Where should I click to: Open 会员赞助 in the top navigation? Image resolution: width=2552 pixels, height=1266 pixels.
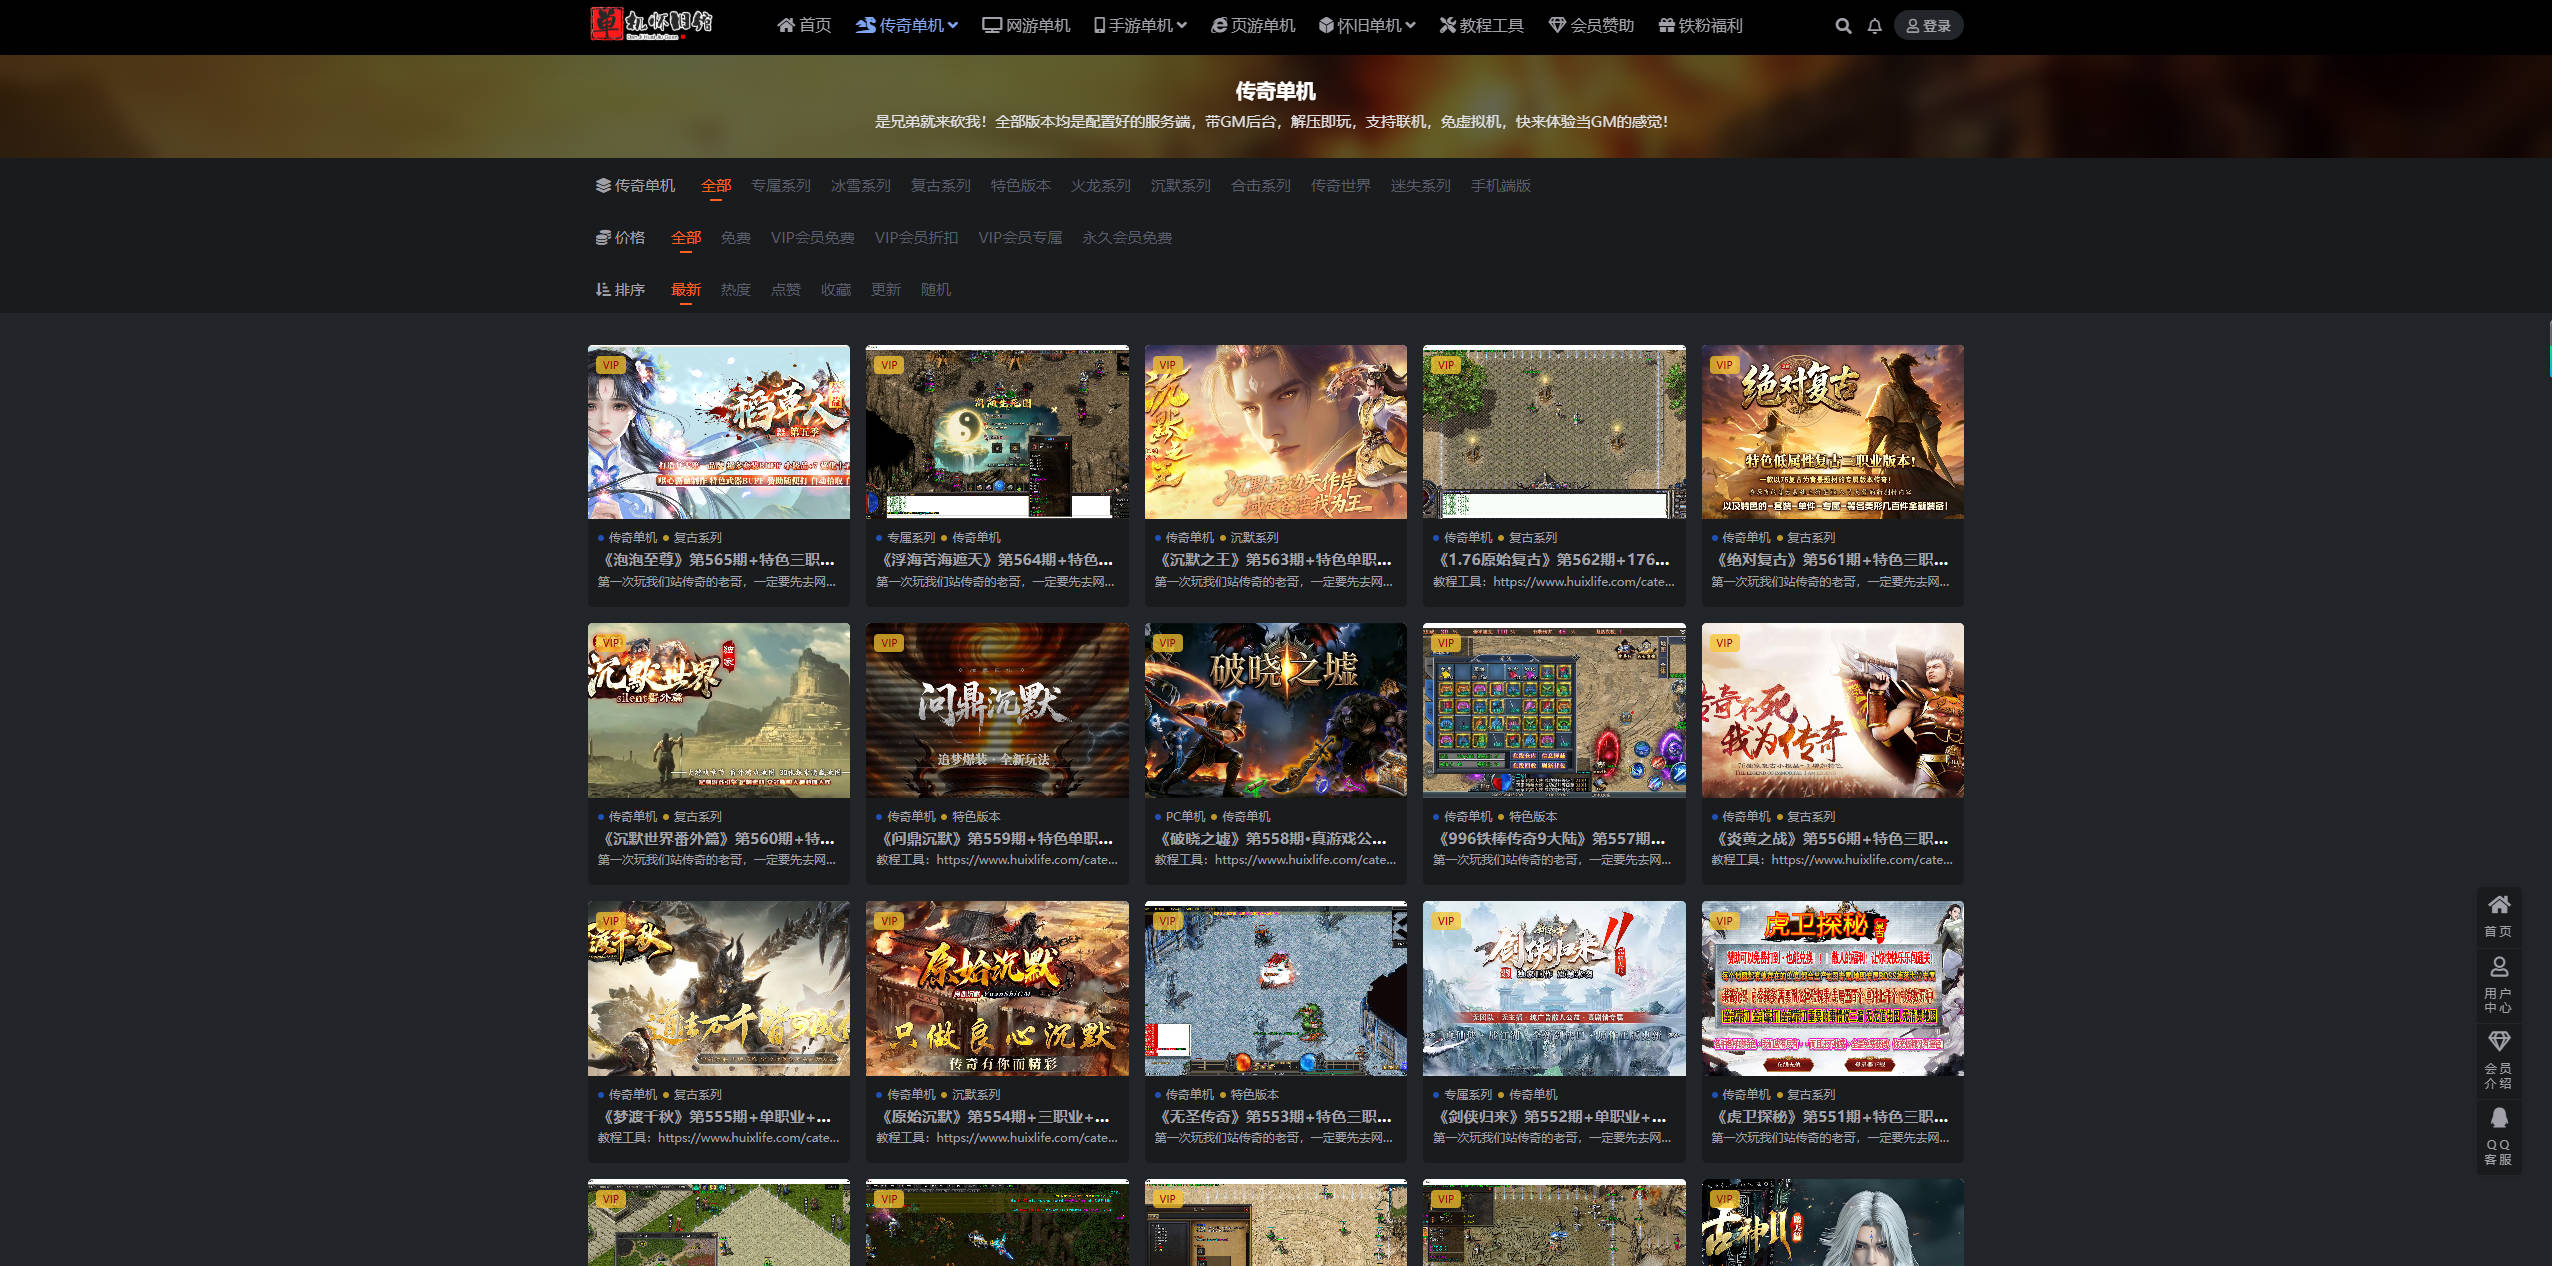coord(1591,26)
